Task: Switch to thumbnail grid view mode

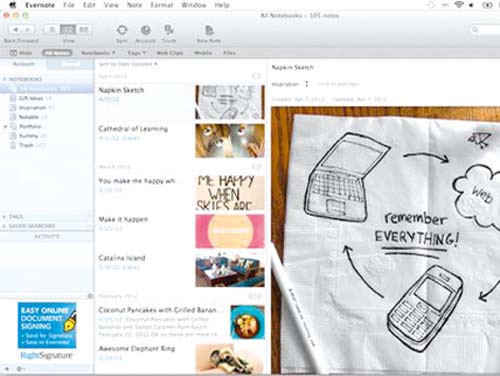Action: pos(84,30)
